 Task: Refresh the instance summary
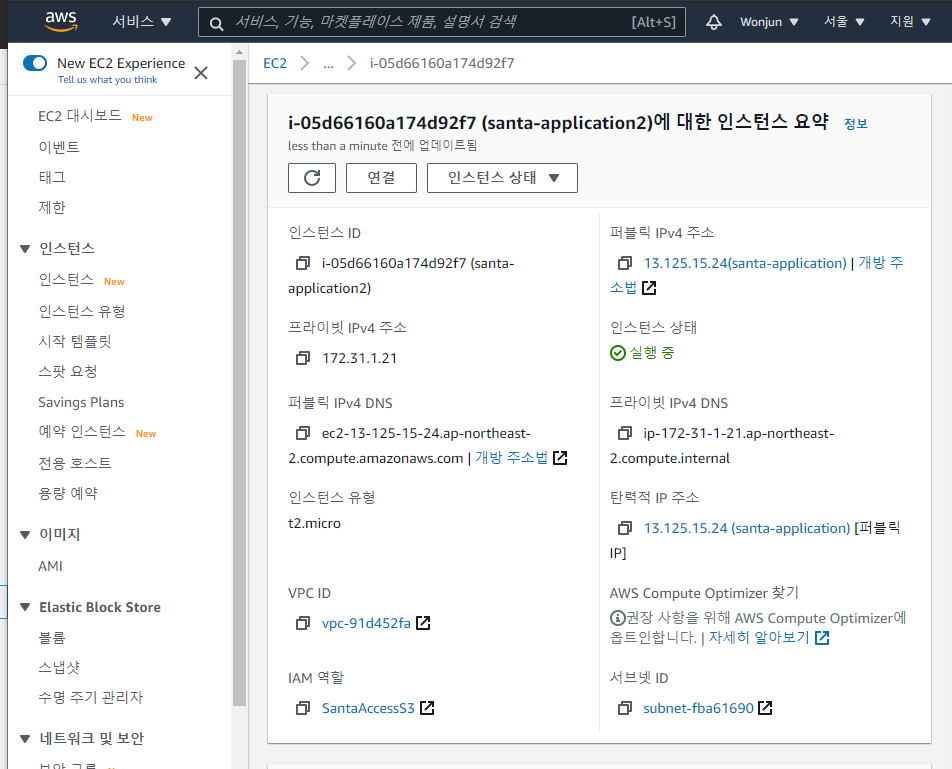(311, 178)
